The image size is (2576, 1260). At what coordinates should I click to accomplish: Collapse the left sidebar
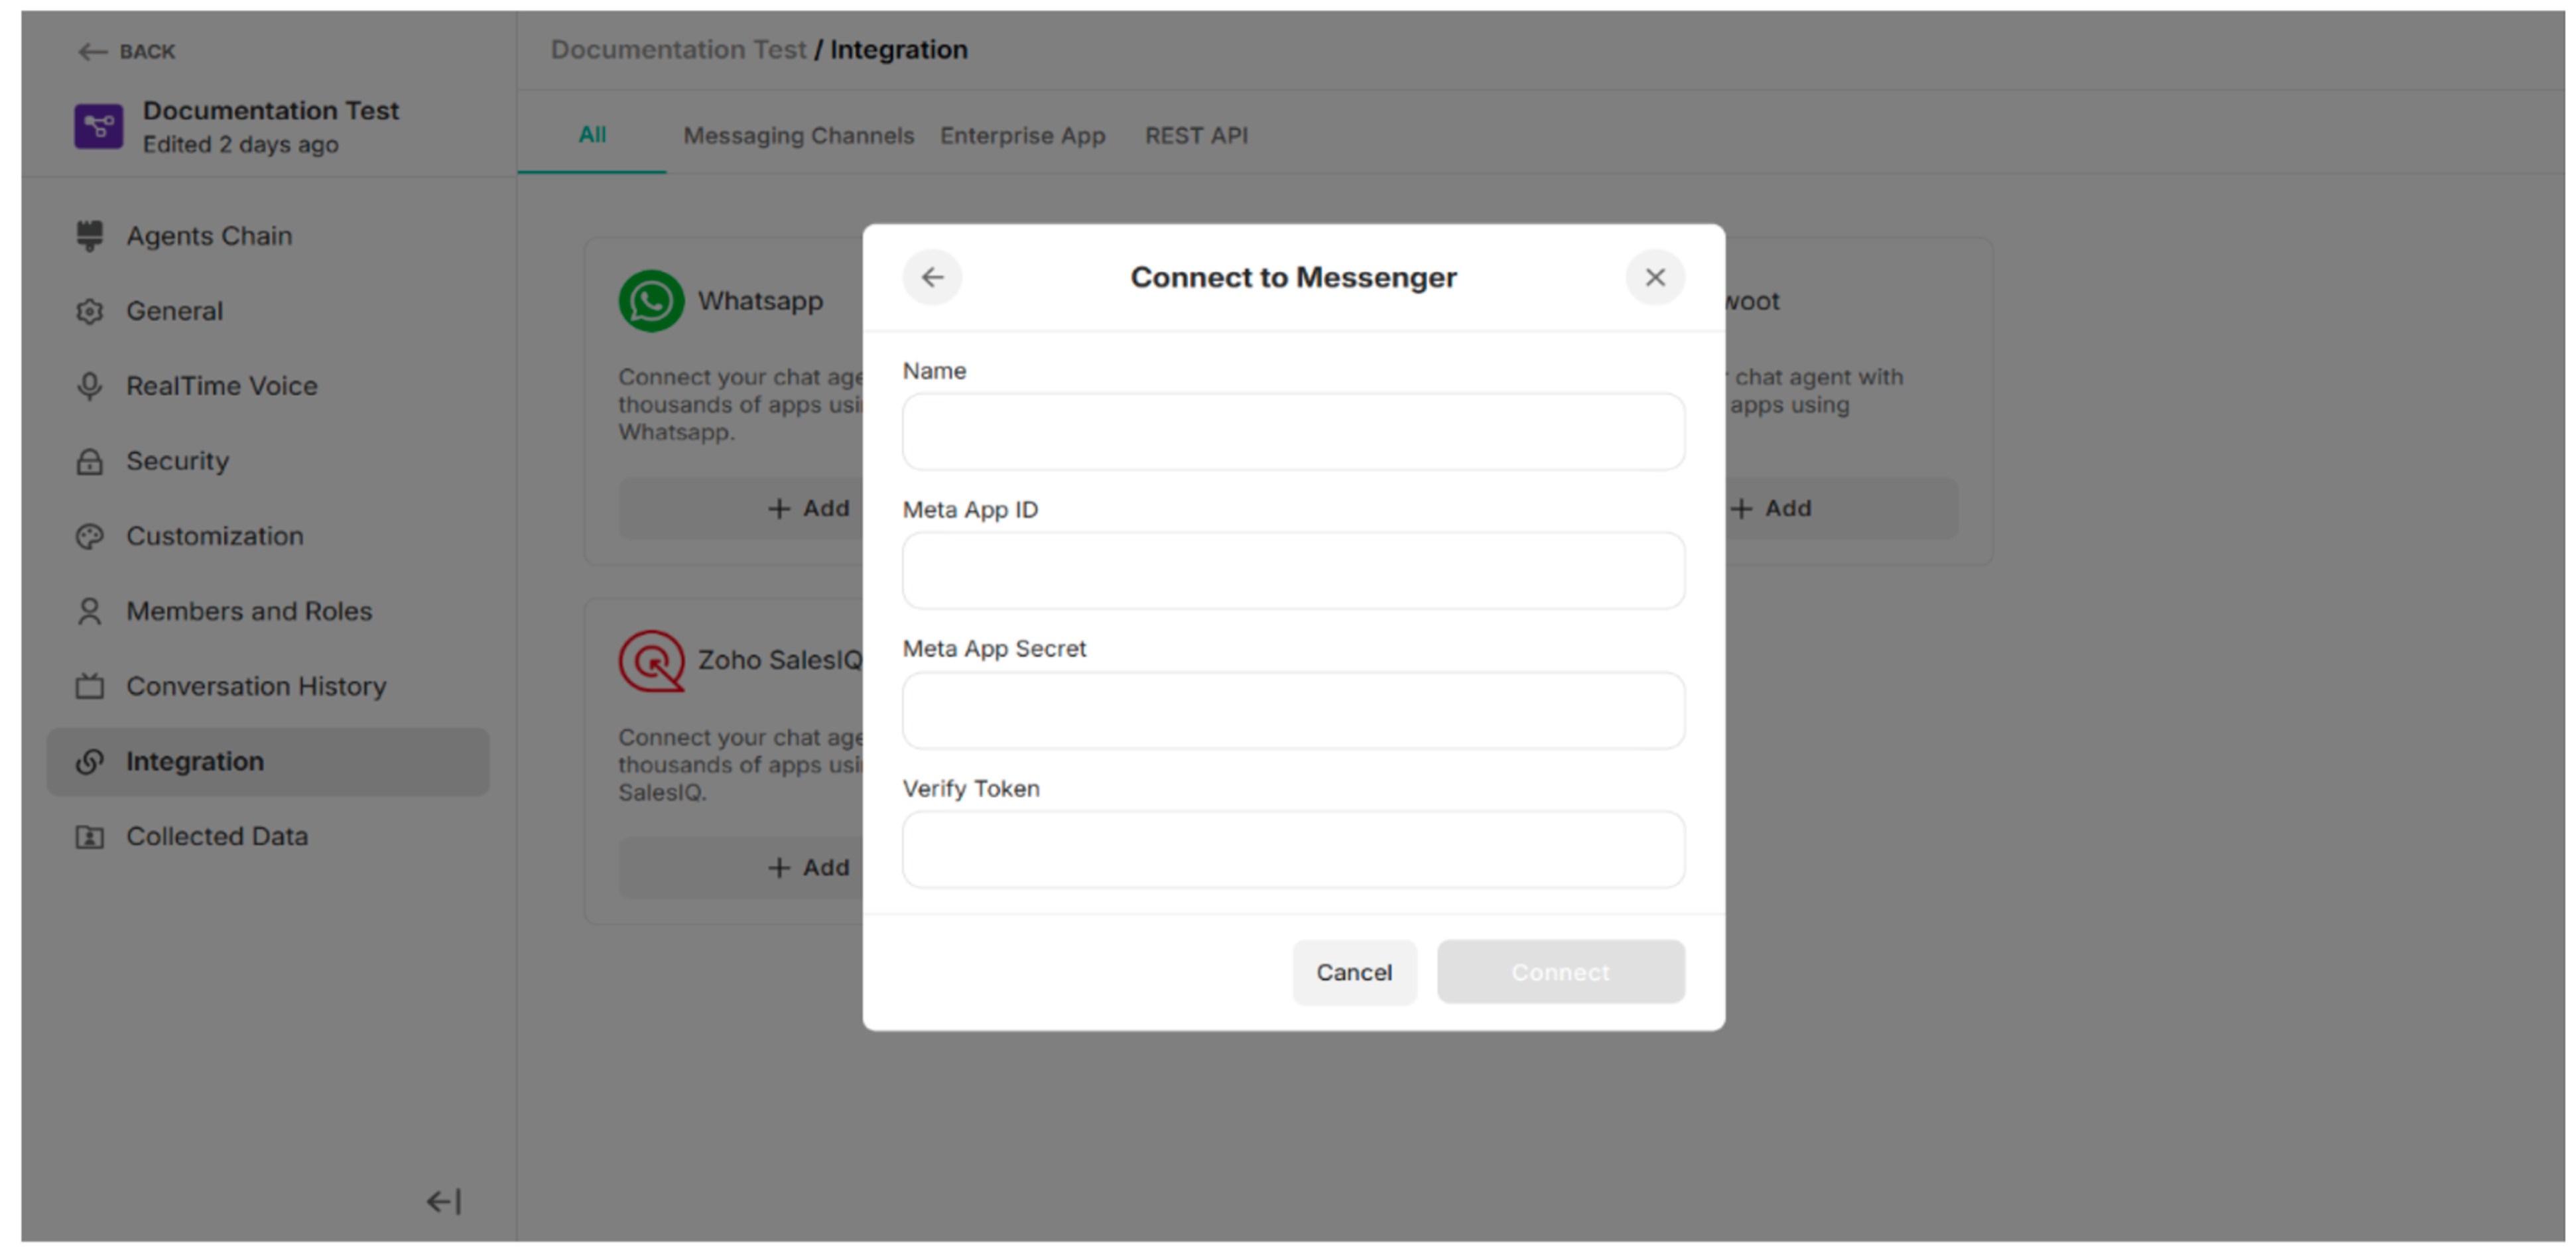coord(443,1201)
